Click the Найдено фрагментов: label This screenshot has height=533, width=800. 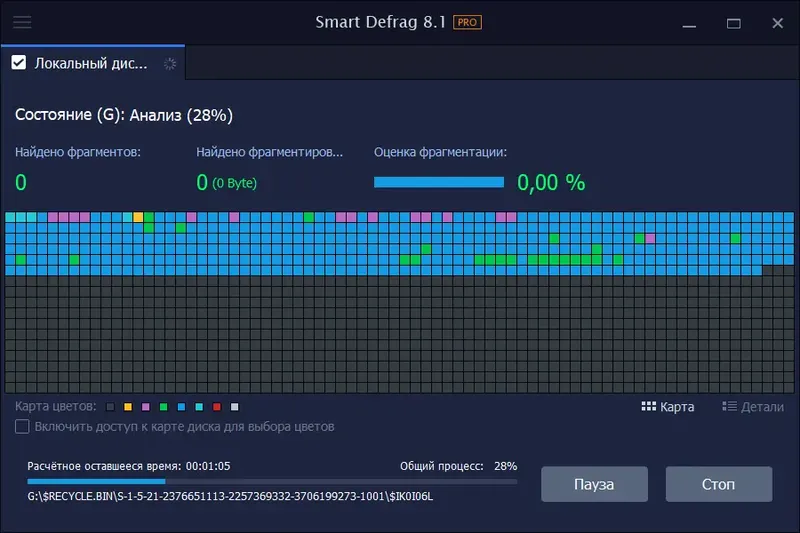click(x=78, y=152)
